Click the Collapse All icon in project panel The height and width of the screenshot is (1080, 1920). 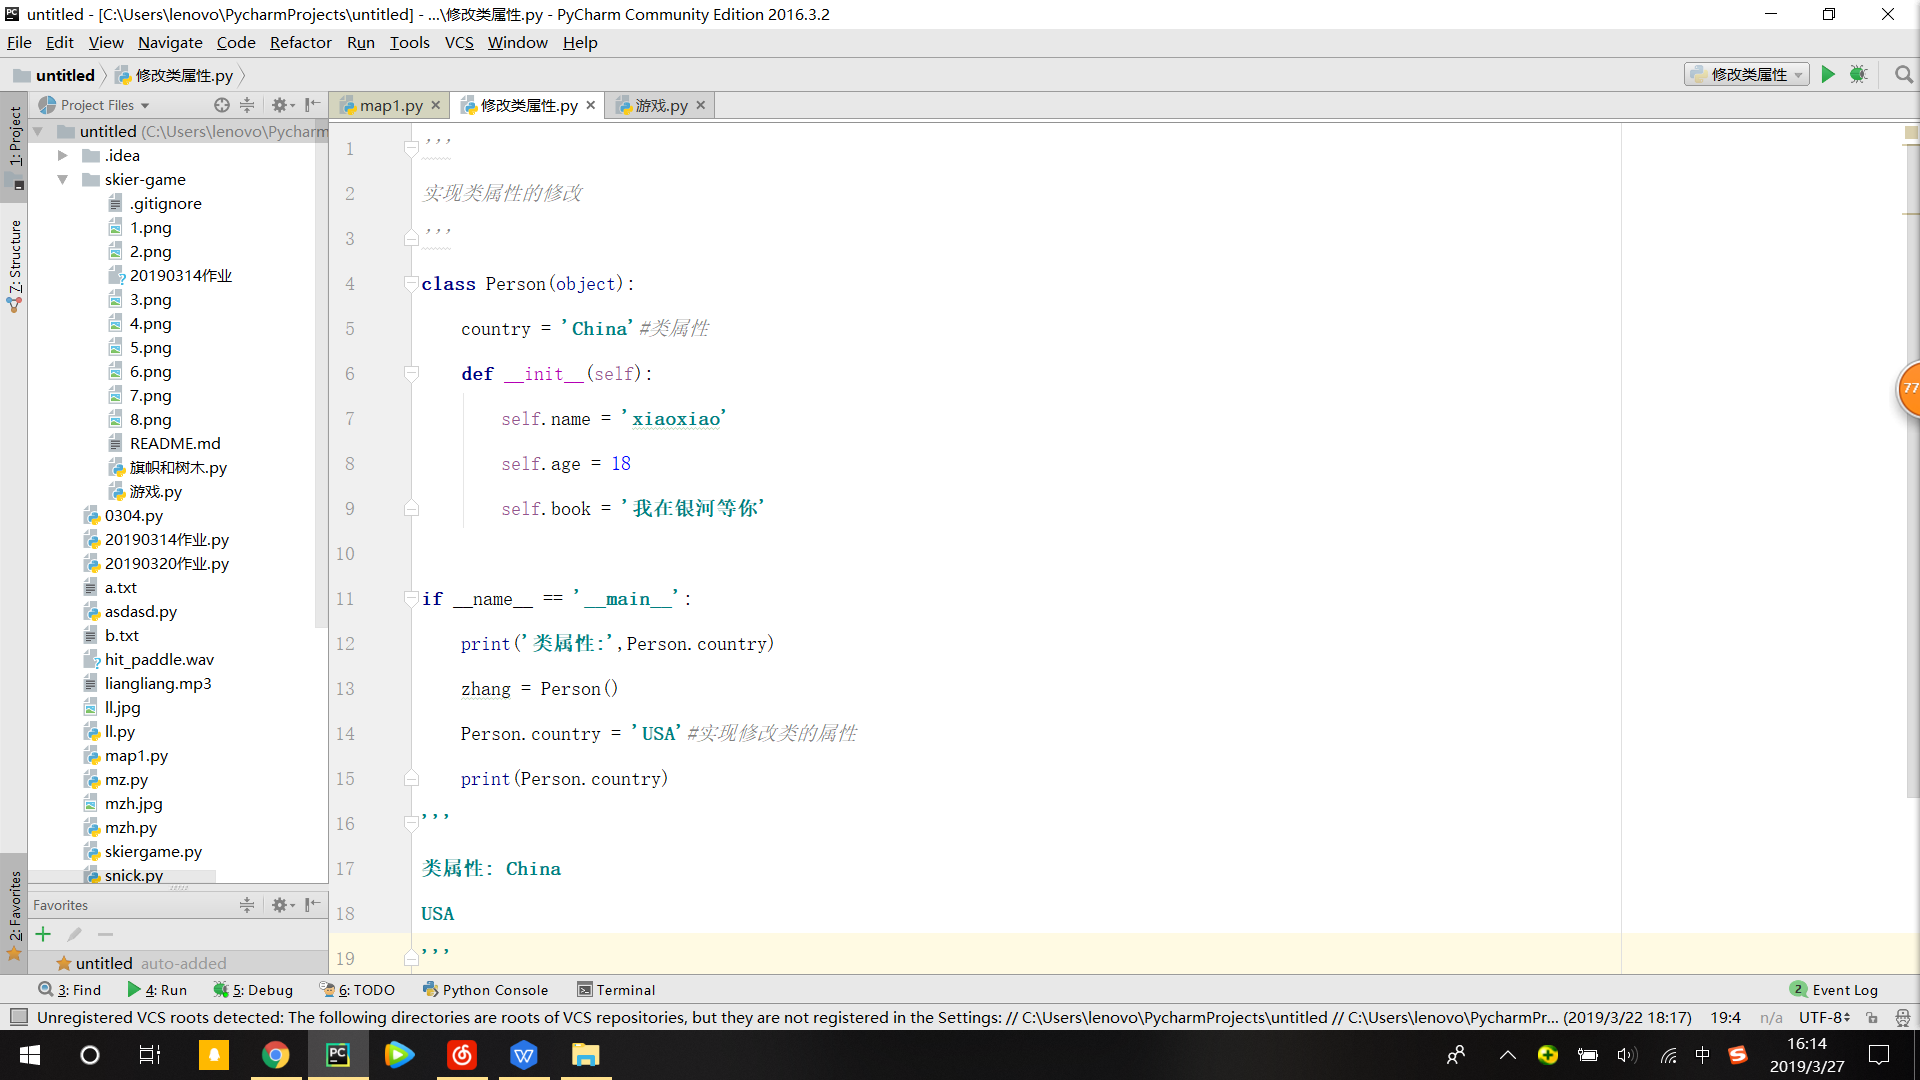click(247, 105)
